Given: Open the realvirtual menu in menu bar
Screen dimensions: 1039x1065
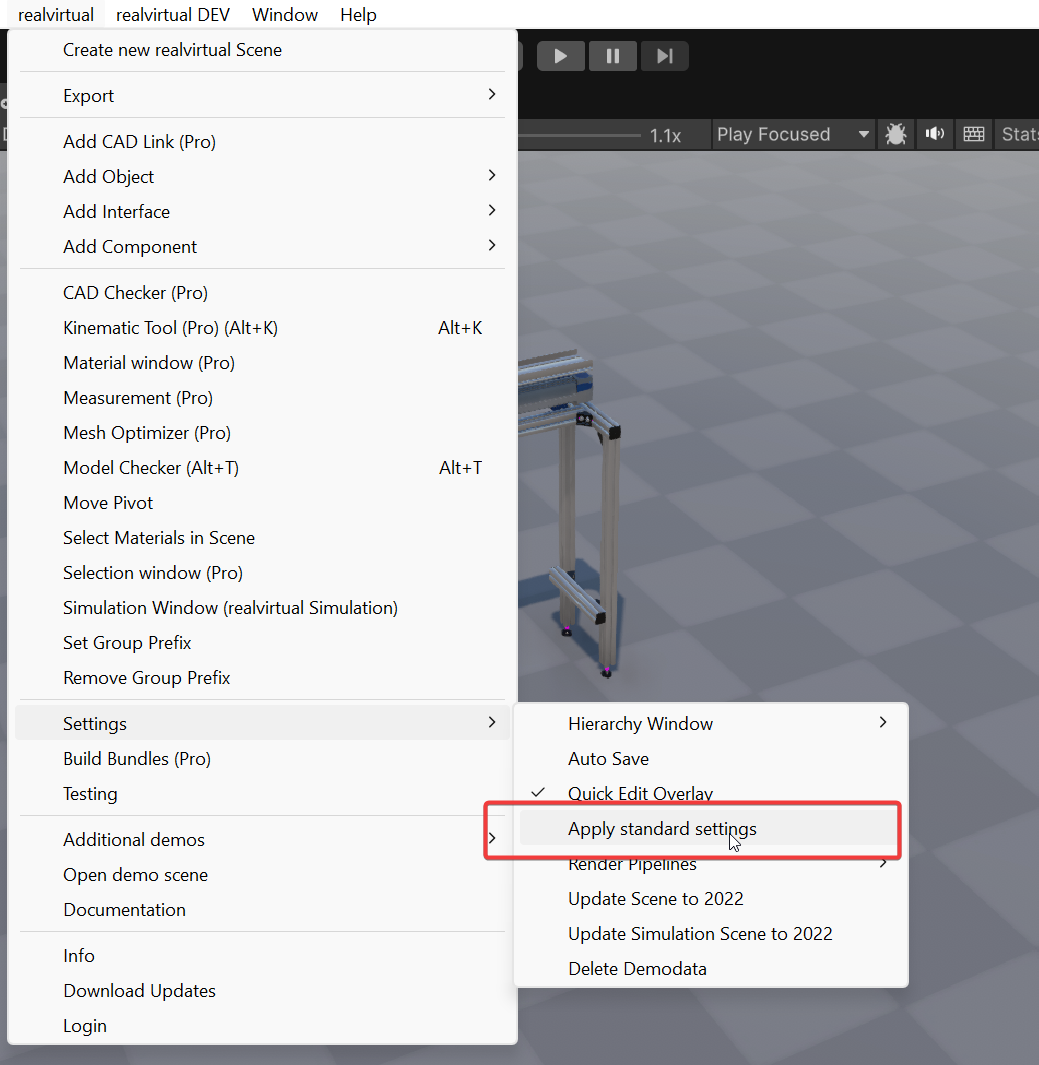Looking at the screenshot, I should tap(56, 14).
